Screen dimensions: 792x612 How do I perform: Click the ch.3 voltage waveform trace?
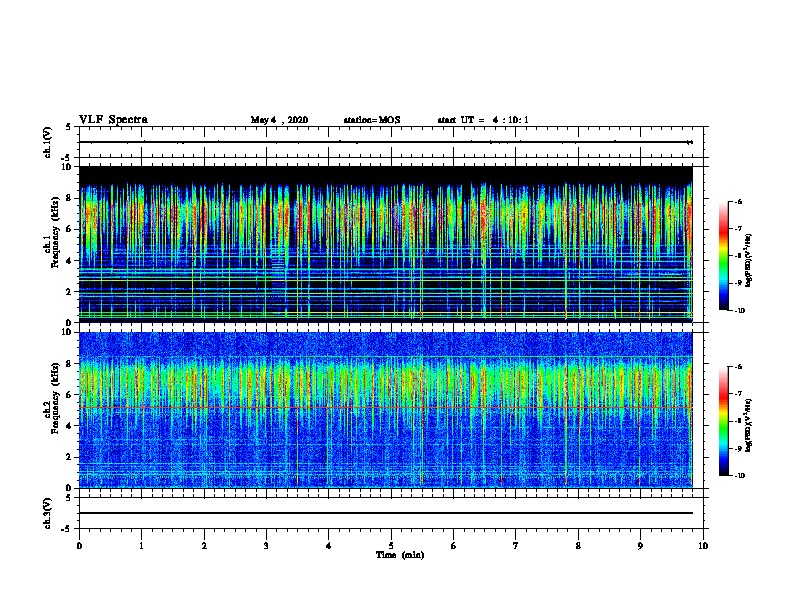click(x=386, y=513)
